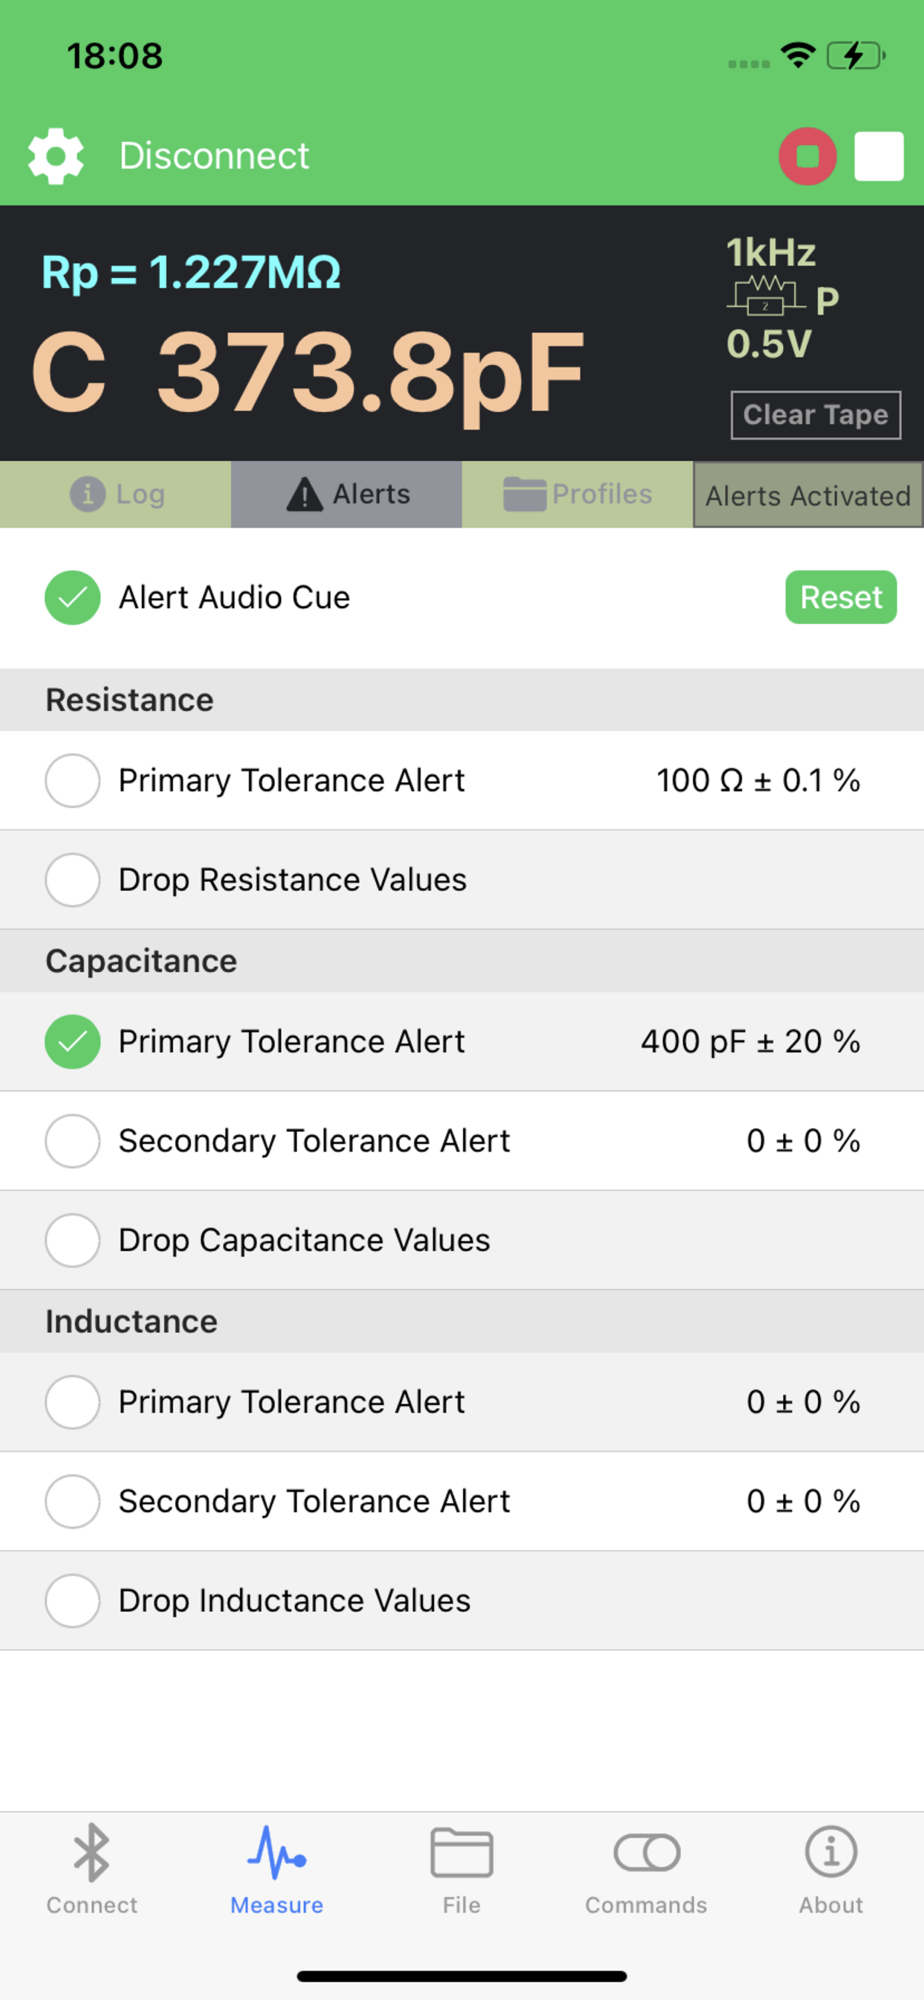Uncheck Capacitance Primary Tolerance Alert
The image size is (924, 2000).
tap(73, 1041)
